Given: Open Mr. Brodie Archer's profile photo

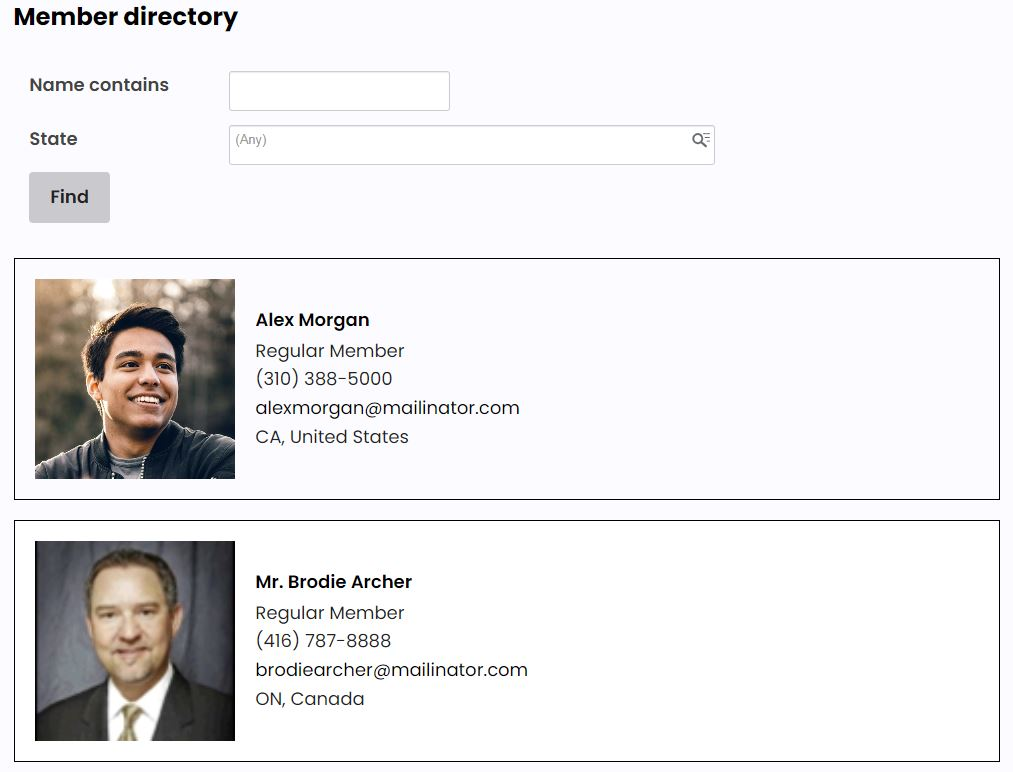Looking at the screenshot, I should pyautogui.click(x=135, y=641).
